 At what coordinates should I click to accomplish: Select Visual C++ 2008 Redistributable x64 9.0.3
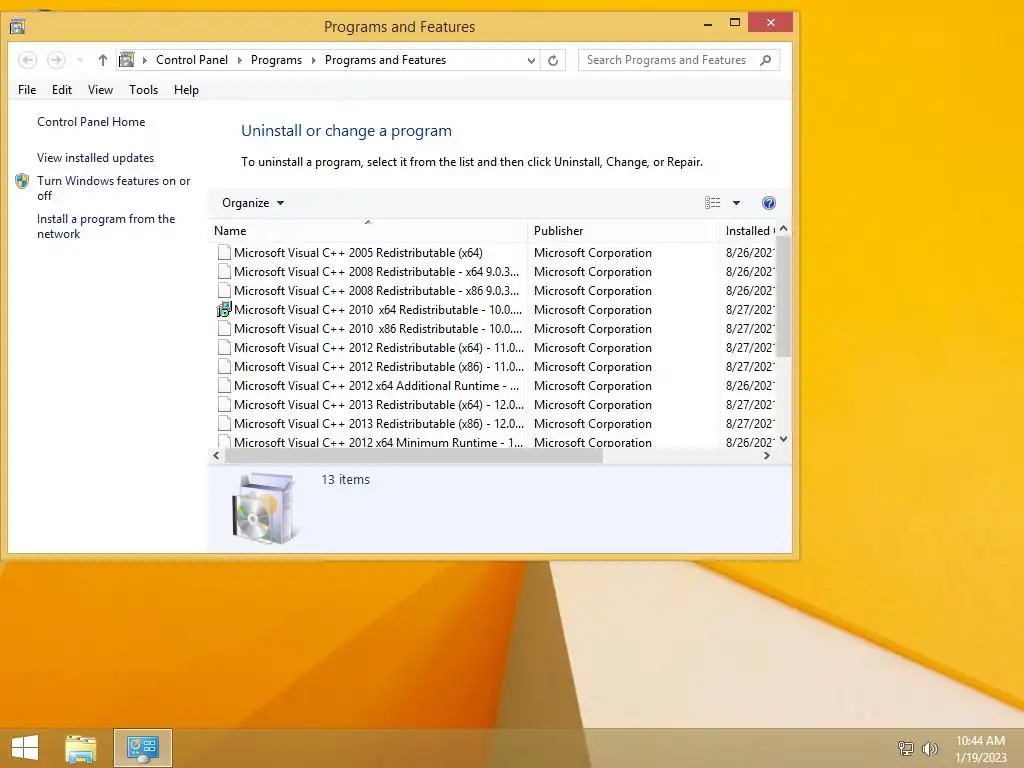coord(496,272)
